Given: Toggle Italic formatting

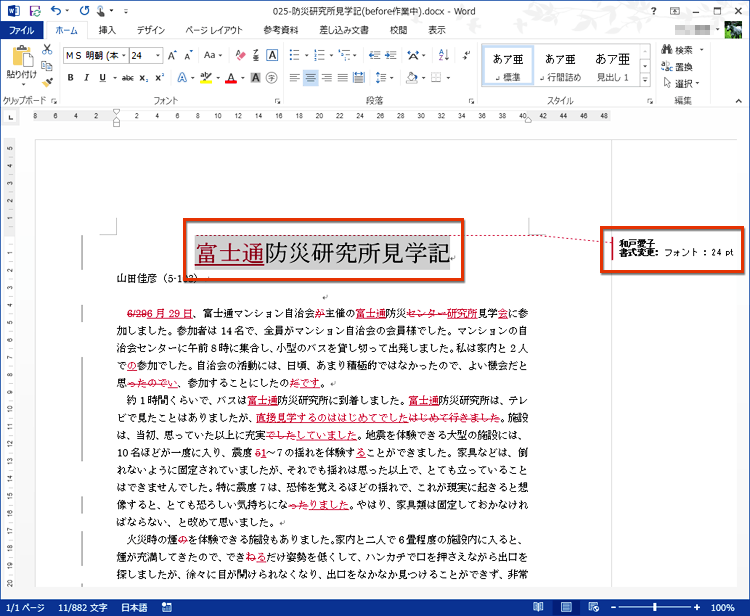Looking at the screenshot, I should coord(87,77).
